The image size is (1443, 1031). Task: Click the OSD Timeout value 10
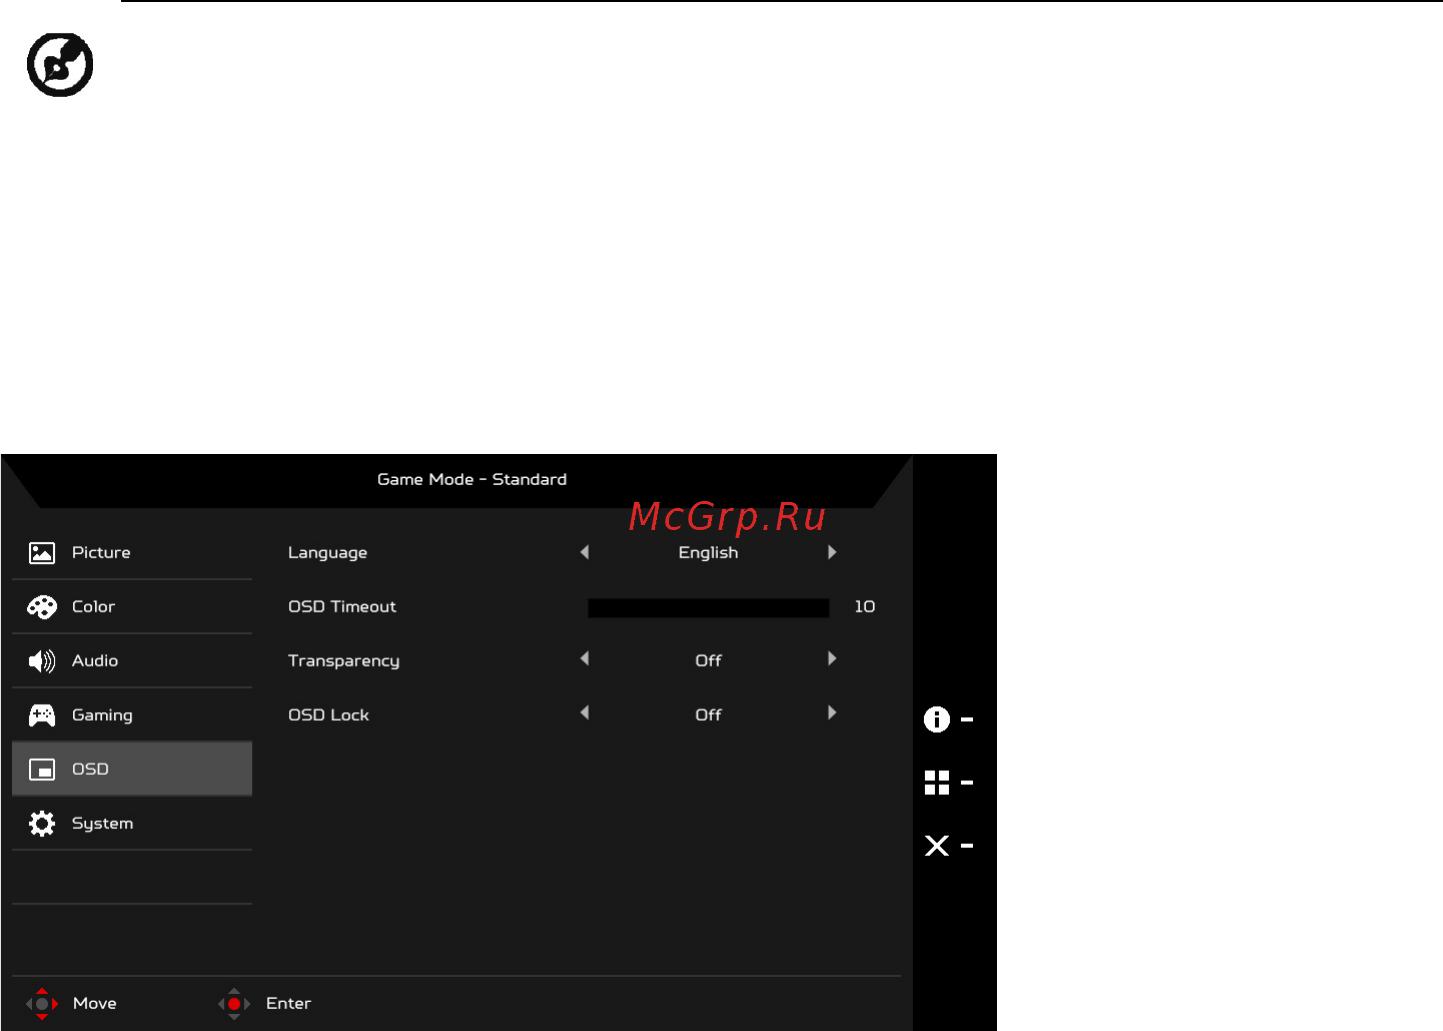pos(865,607)
